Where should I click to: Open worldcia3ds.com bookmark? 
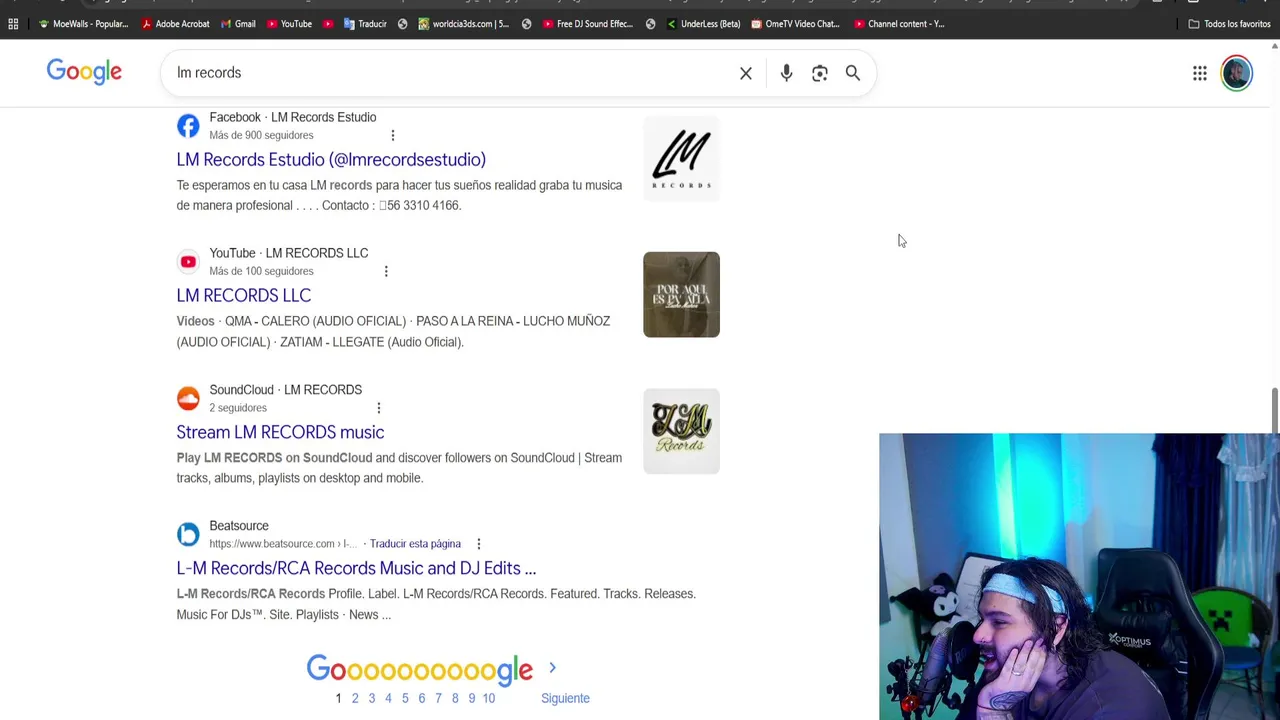coord(464,24)
